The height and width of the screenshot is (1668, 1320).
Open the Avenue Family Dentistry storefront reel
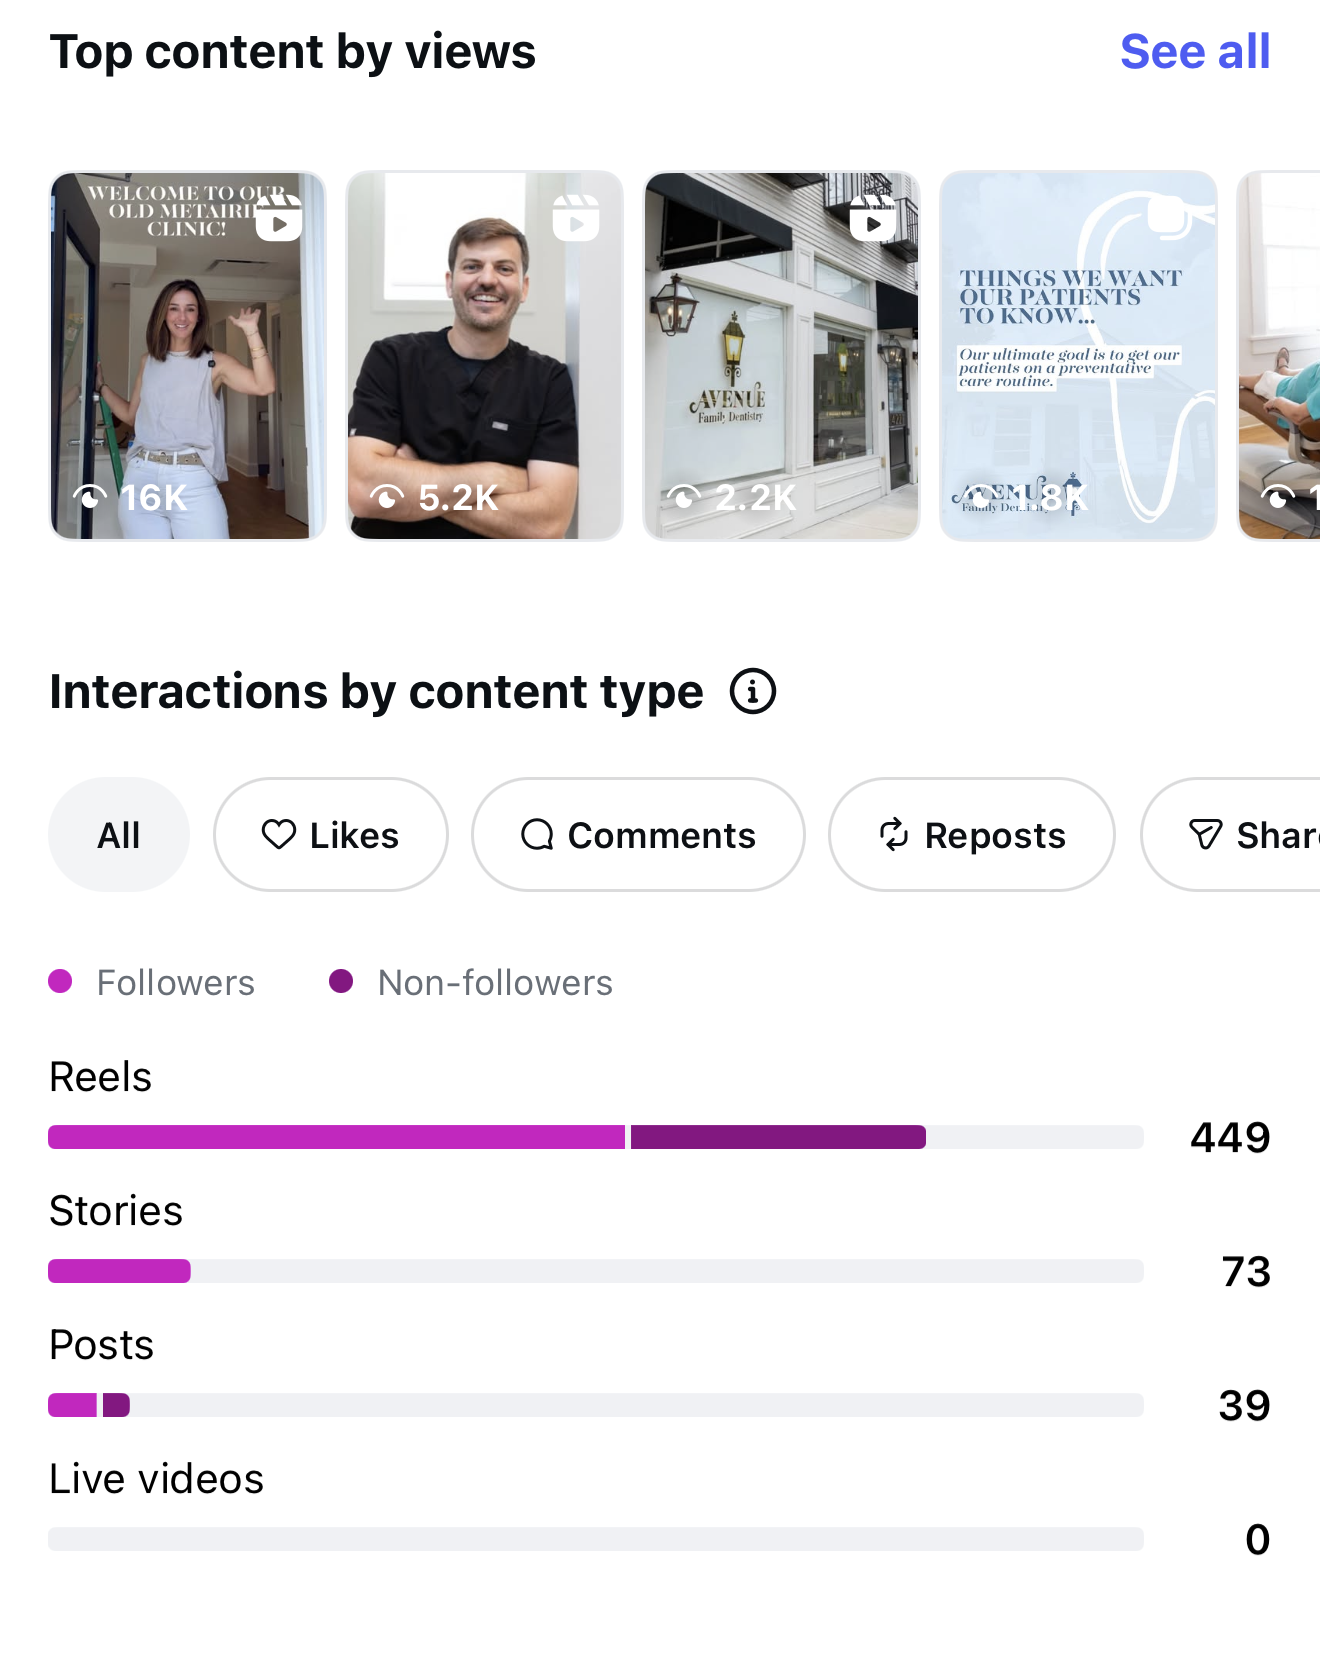click(781, 356)
